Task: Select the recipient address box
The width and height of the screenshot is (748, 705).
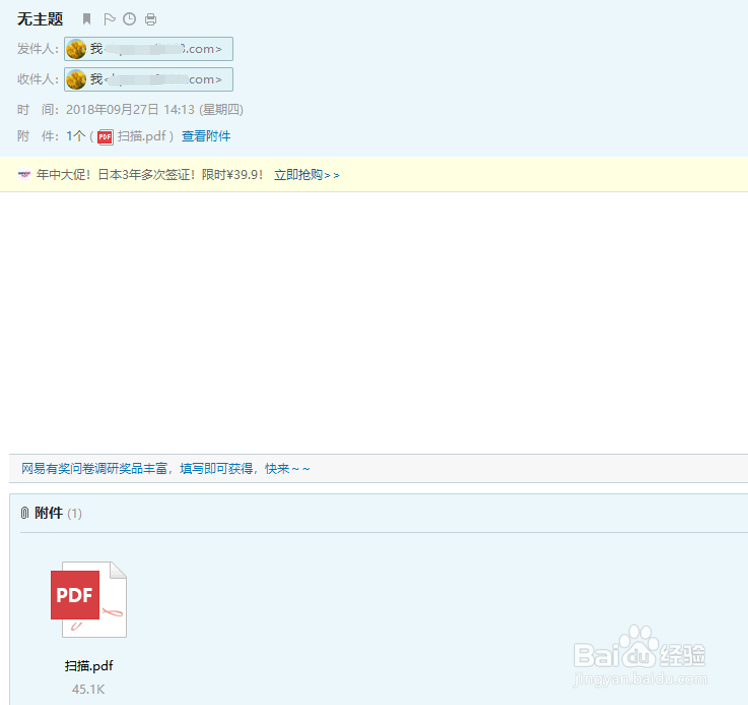Action: coord(149,79)
